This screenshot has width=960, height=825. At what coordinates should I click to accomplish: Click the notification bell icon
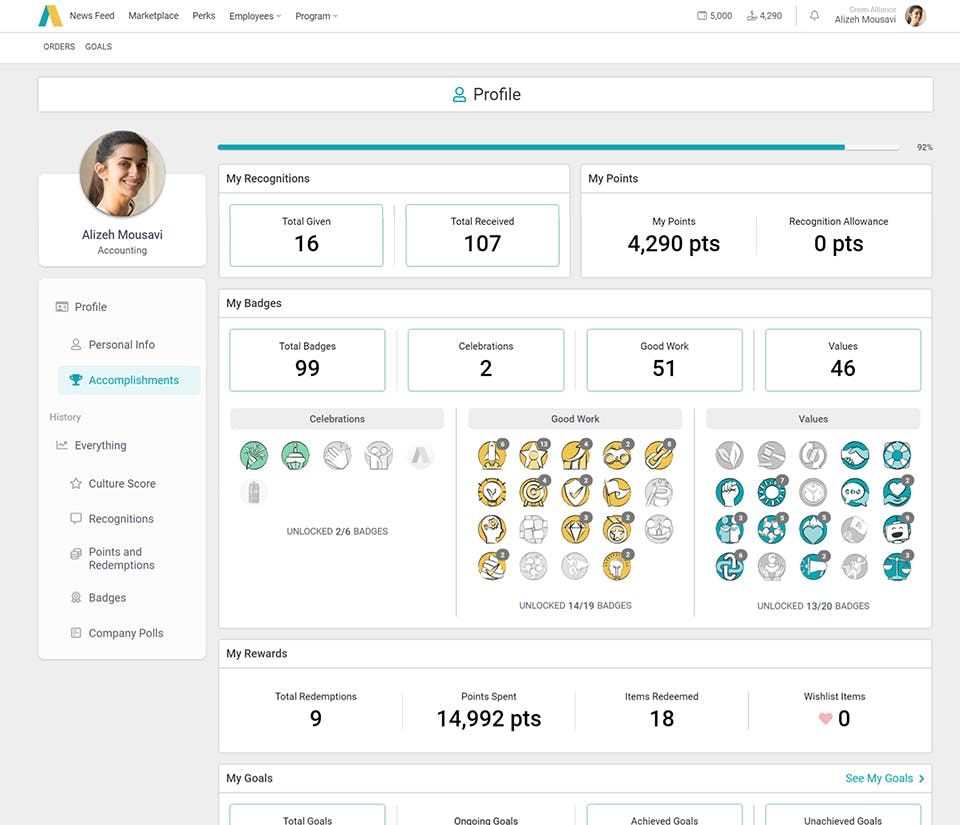814,16
